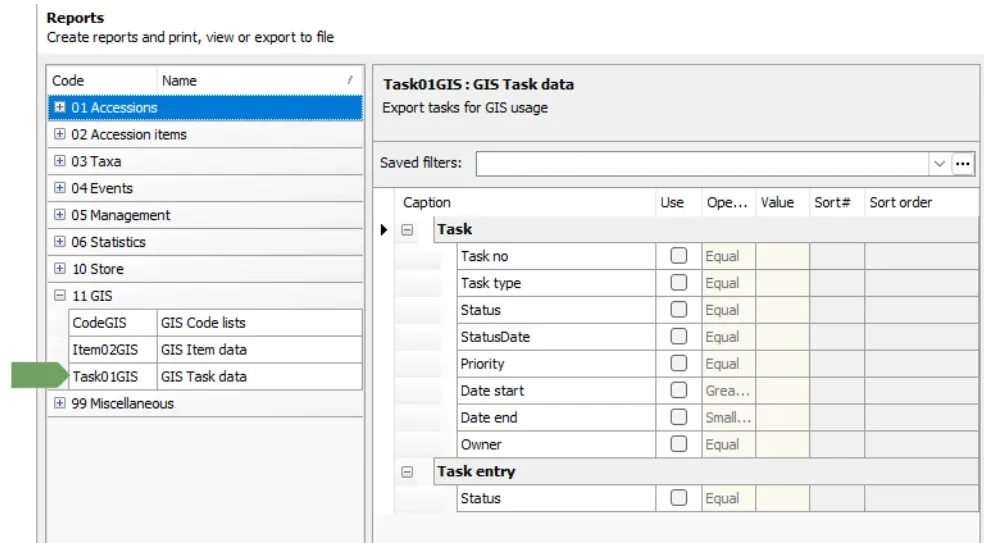Click the Caption column header
Image resolution: width=984 pixels, height=543 pixels.
coord(526,202)
